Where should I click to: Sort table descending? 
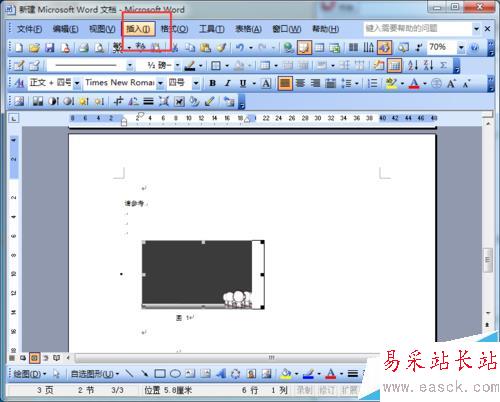click(428, 65)
